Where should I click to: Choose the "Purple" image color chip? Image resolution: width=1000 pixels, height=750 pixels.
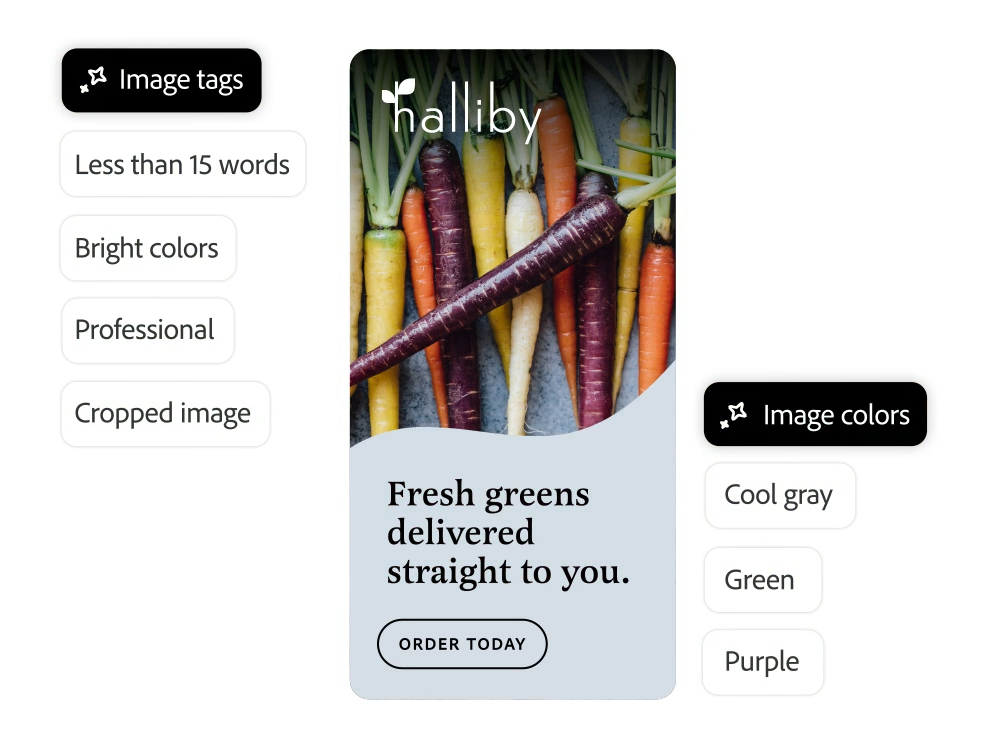pos(762,662)
